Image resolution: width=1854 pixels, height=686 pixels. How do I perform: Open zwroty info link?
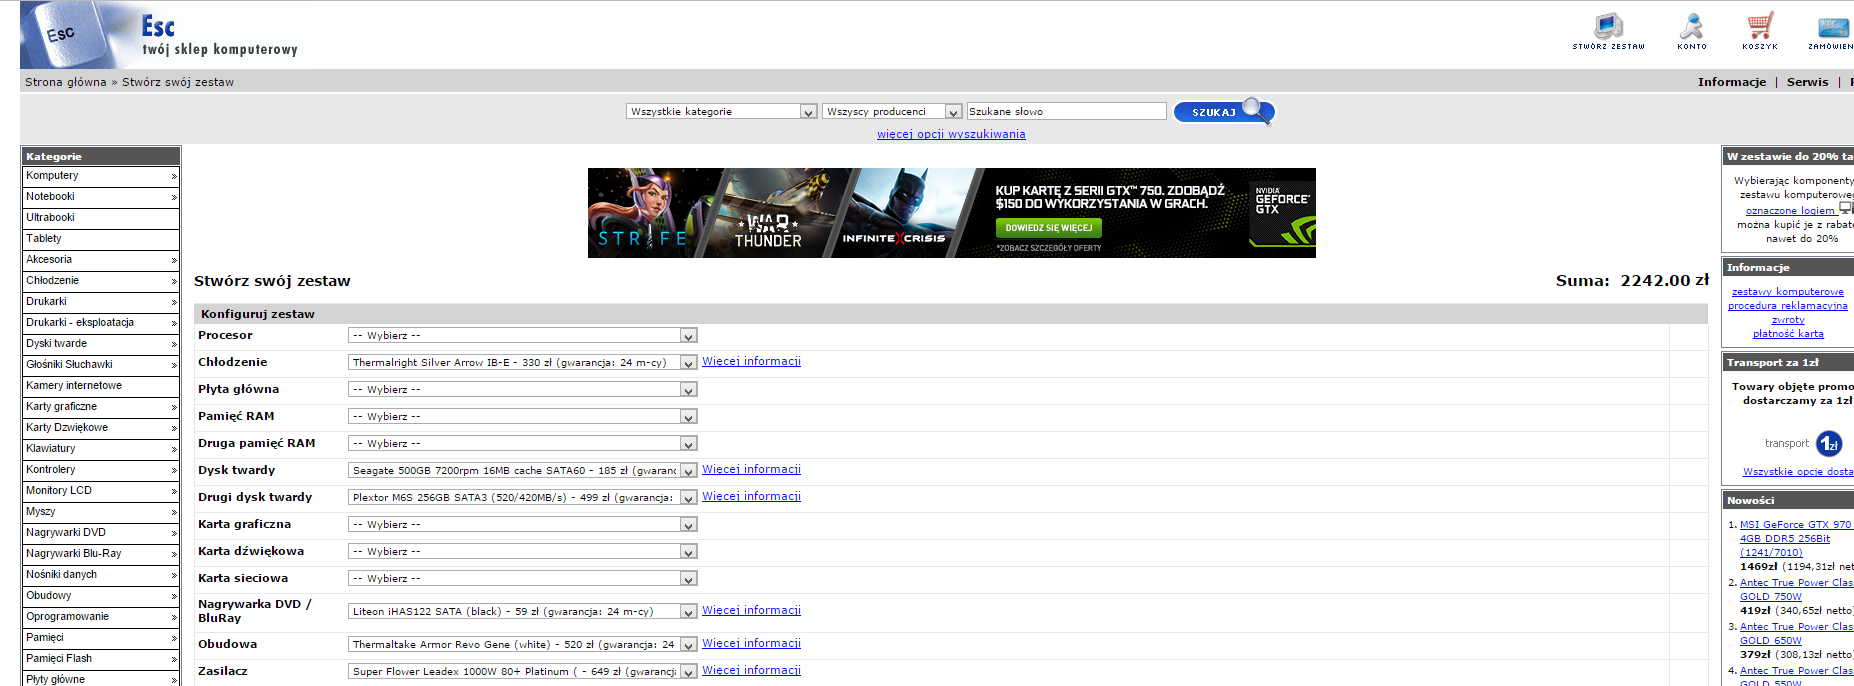click(1788, 320)
